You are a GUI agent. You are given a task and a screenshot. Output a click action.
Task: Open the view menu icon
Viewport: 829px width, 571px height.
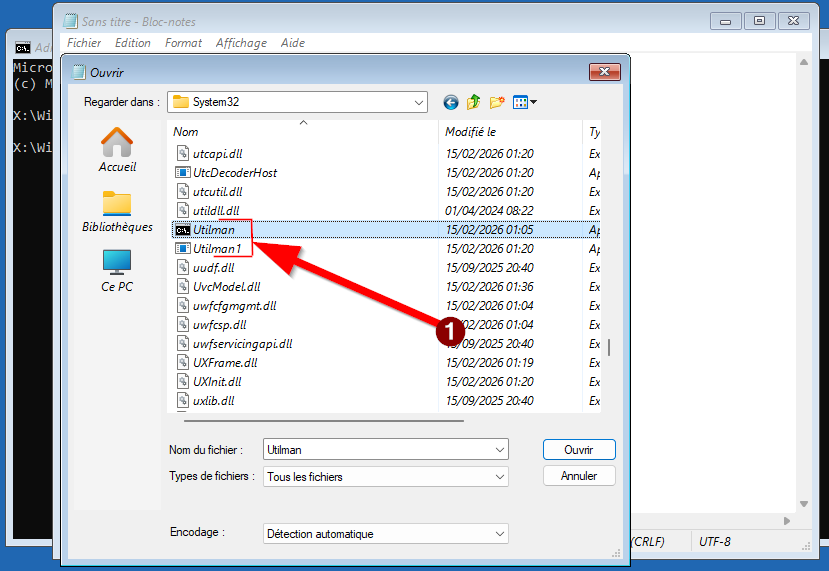(x=525, y=102)
